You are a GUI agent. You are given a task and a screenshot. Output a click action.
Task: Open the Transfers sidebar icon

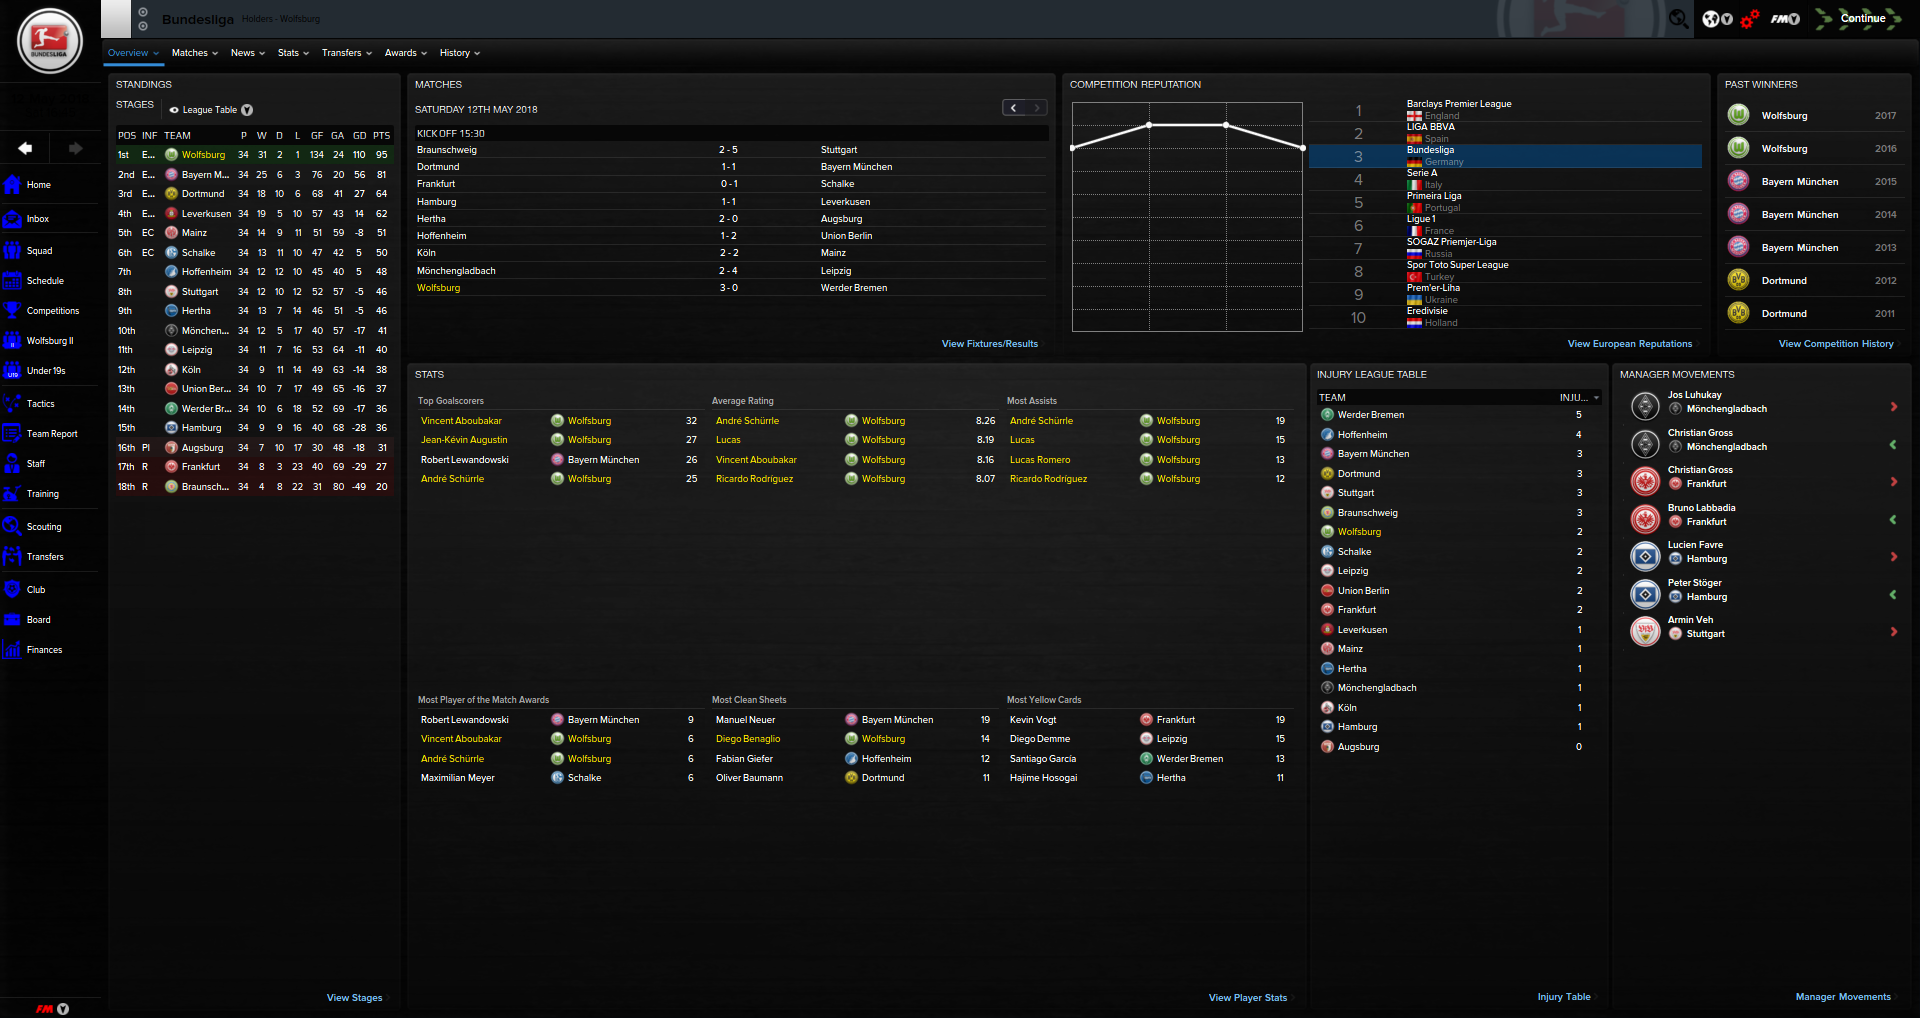coord(12,556)
